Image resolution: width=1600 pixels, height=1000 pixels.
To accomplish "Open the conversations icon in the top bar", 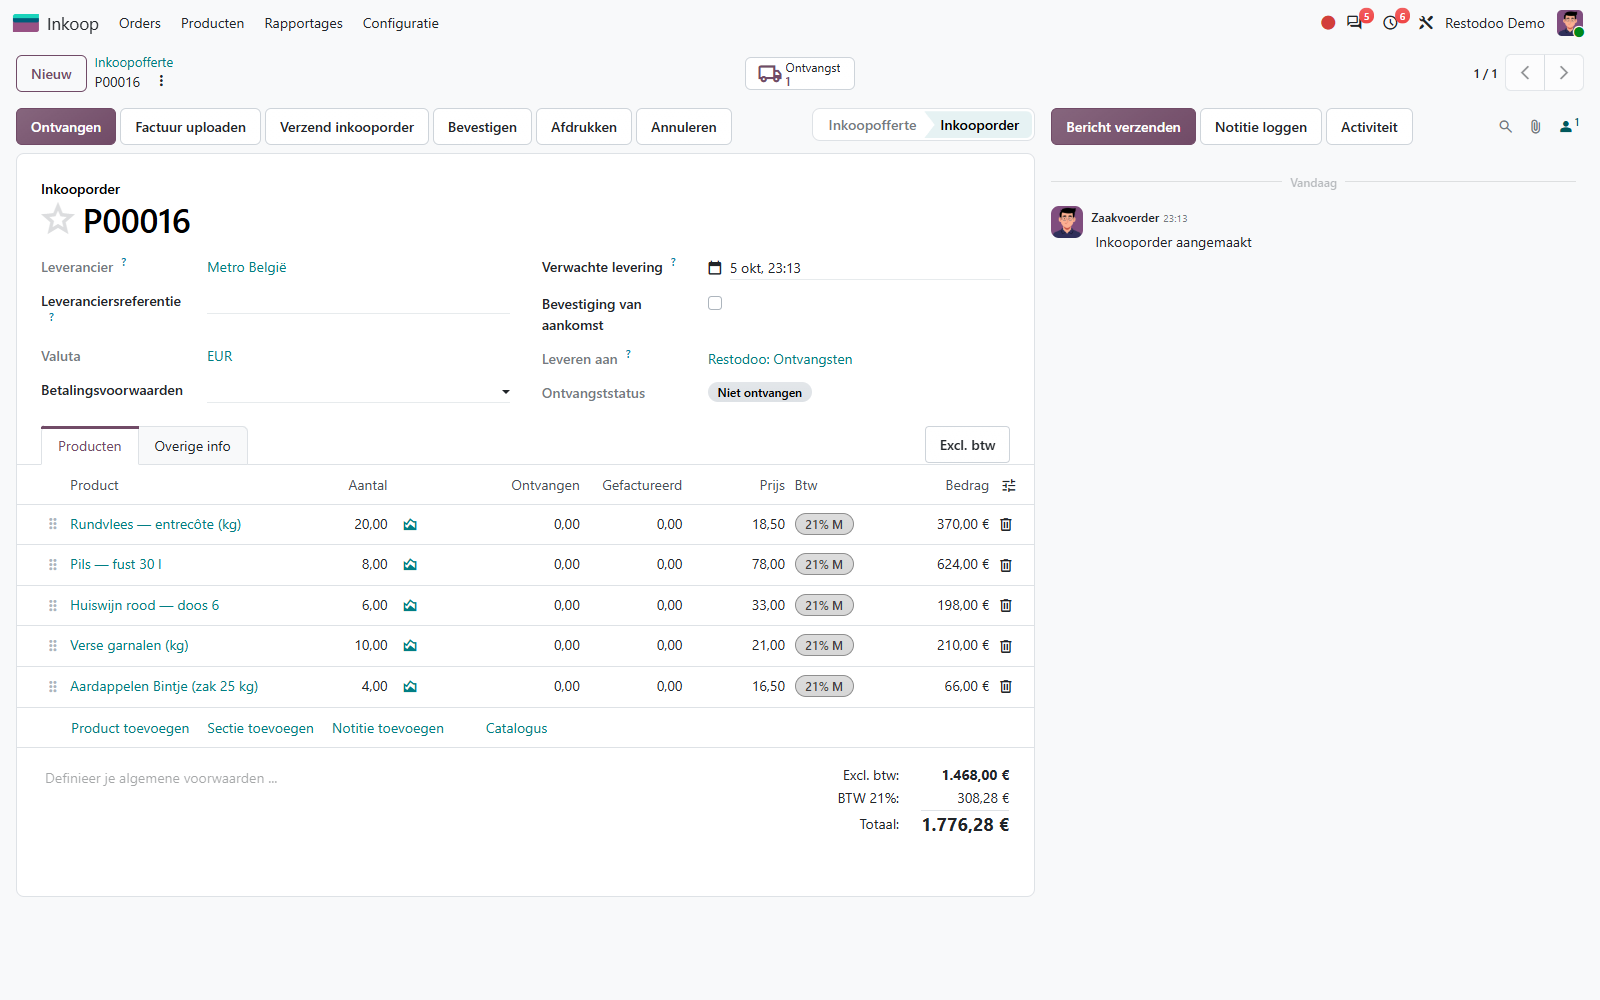I will click(1355, 23).
